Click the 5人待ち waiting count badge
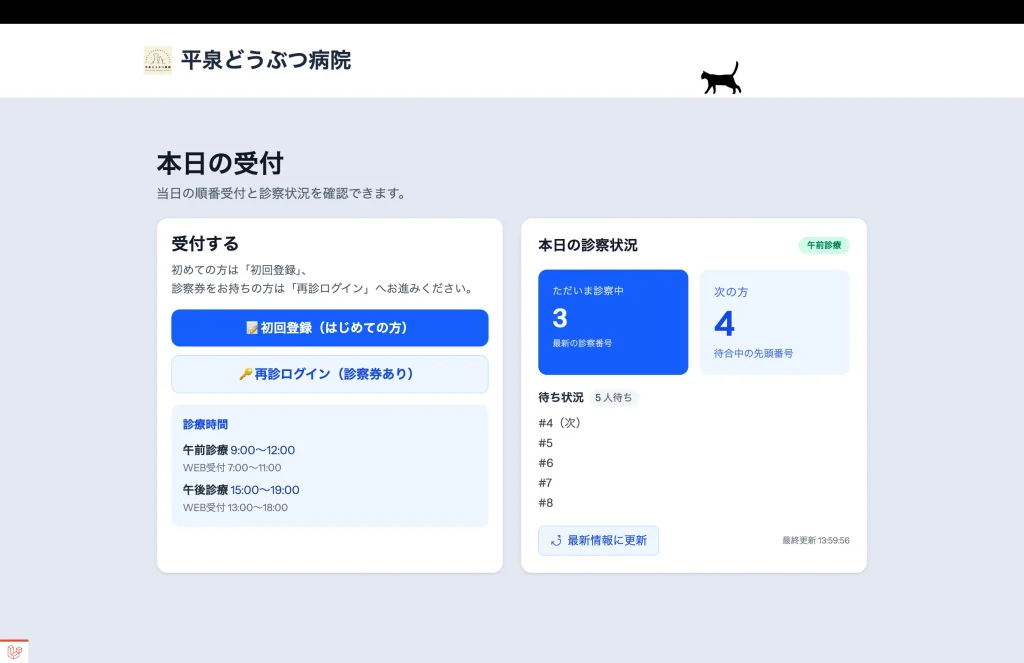1024x663 pixels. (x=613, y=398)
